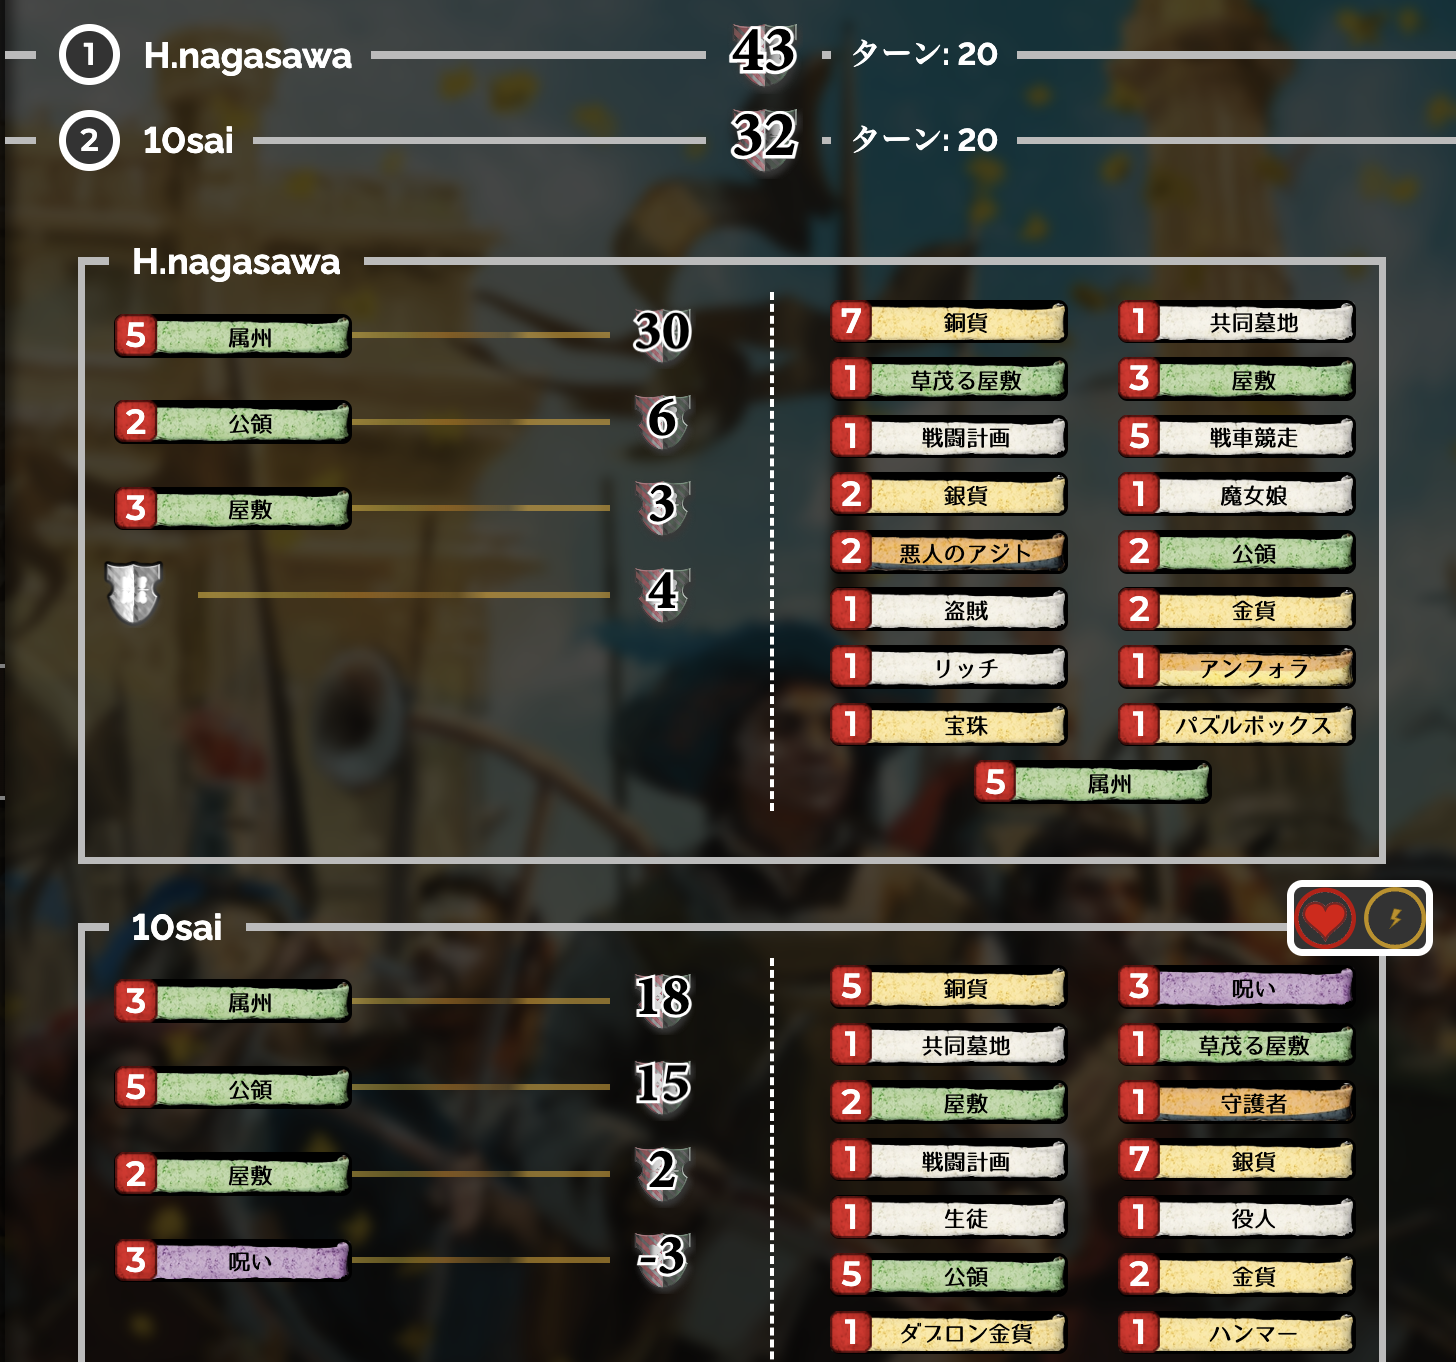Select the 魔女娘 card

(1237, 494)
